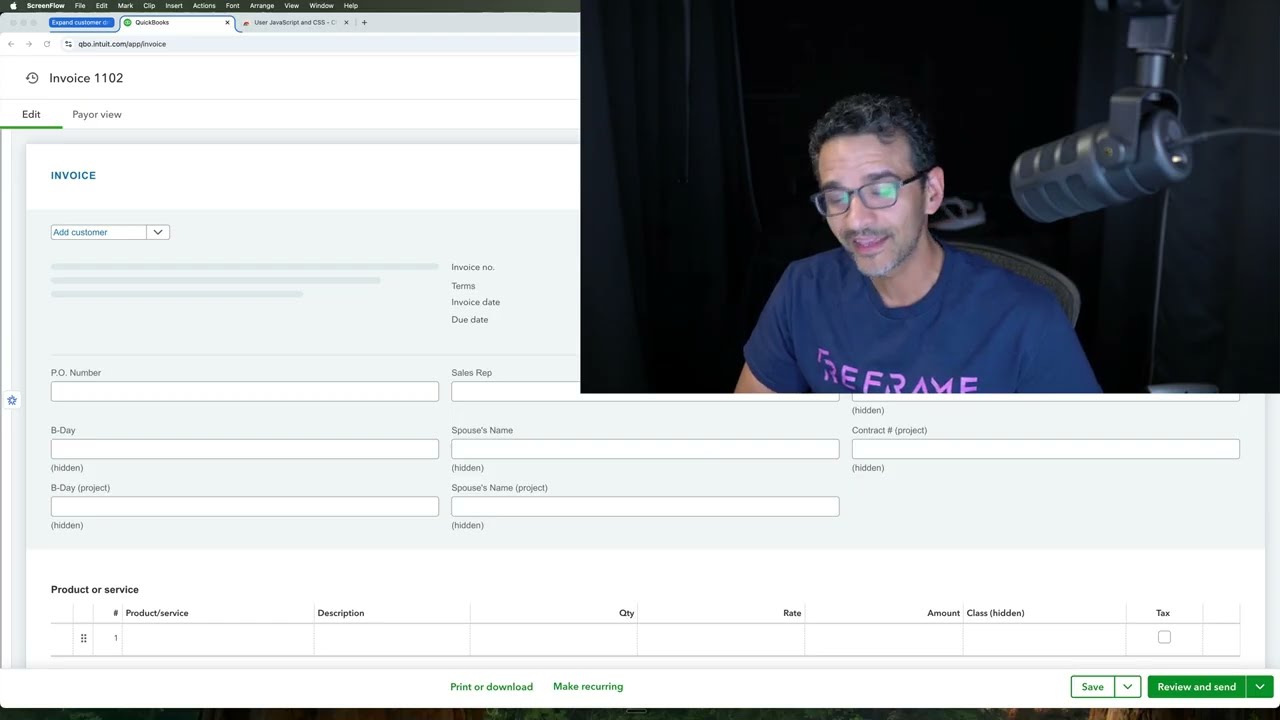The image size is (1280, 720).
Task: Click the P.O. Number input field
Action: click(x=245, y=391)
